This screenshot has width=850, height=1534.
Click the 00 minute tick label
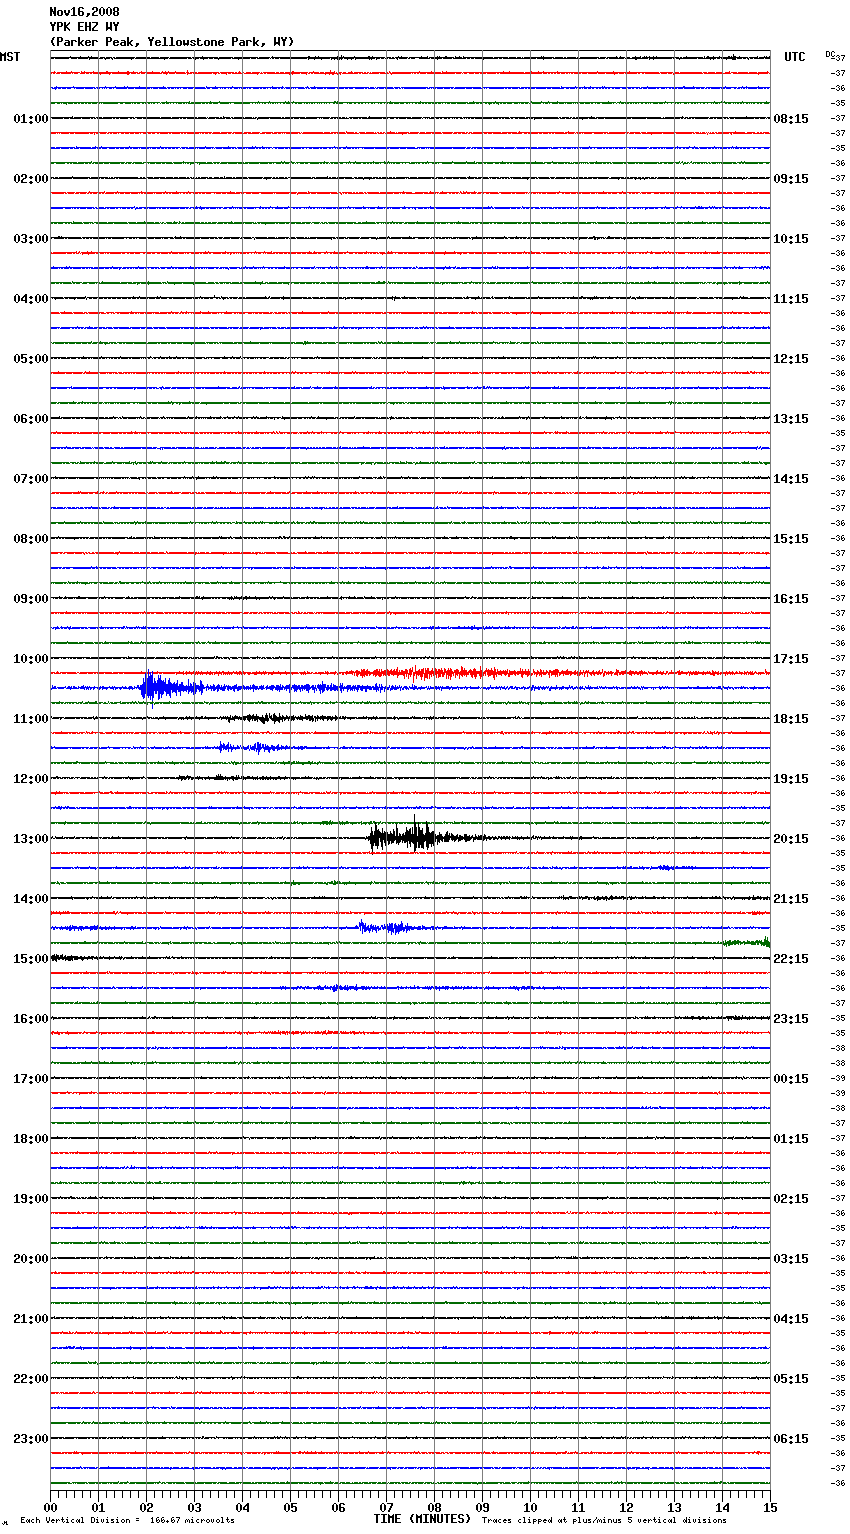click(x=50, y=1507)
